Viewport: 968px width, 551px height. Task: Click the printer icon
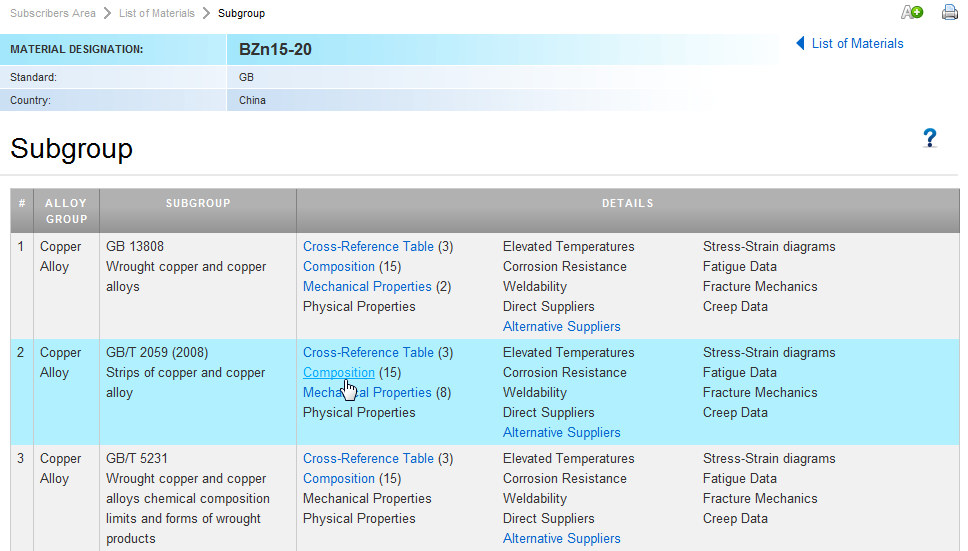[949, 13]
